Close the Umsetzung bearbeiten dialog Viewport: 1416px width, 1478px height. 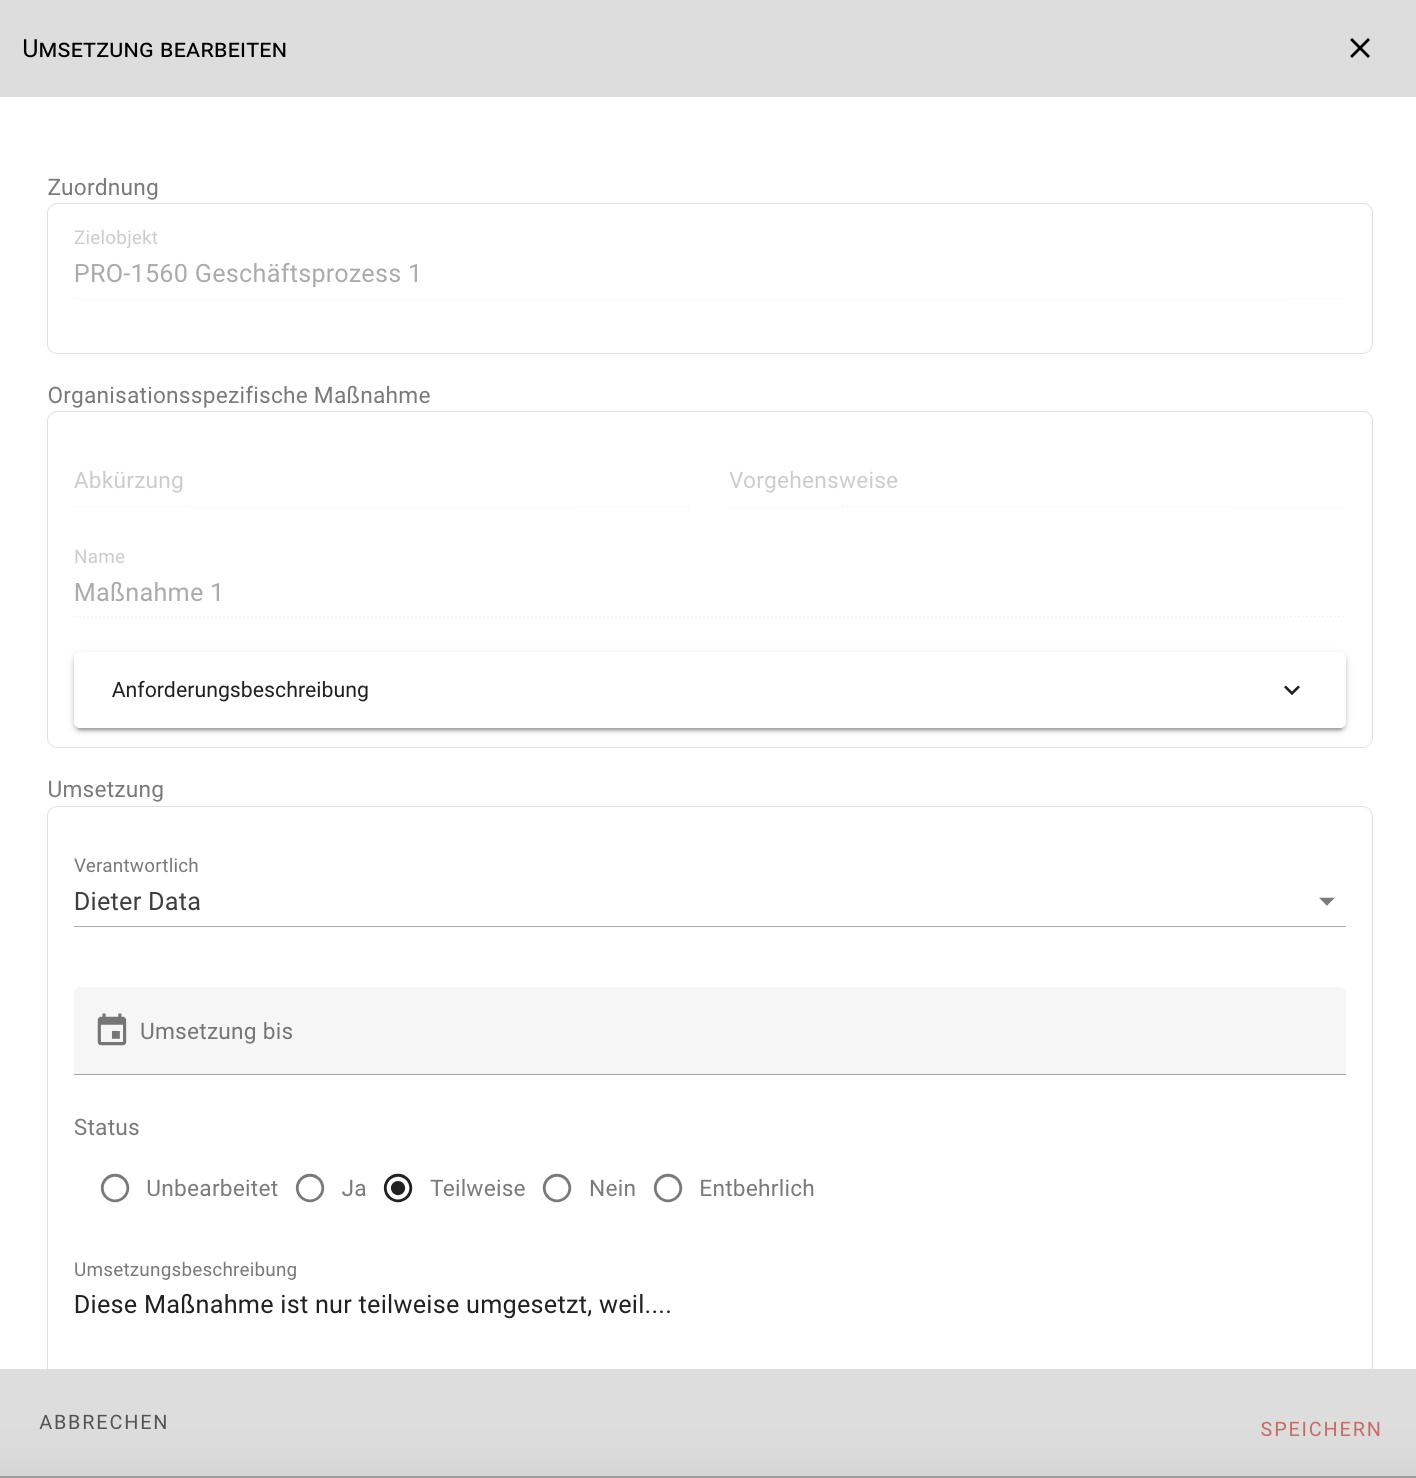point(1359,48)
